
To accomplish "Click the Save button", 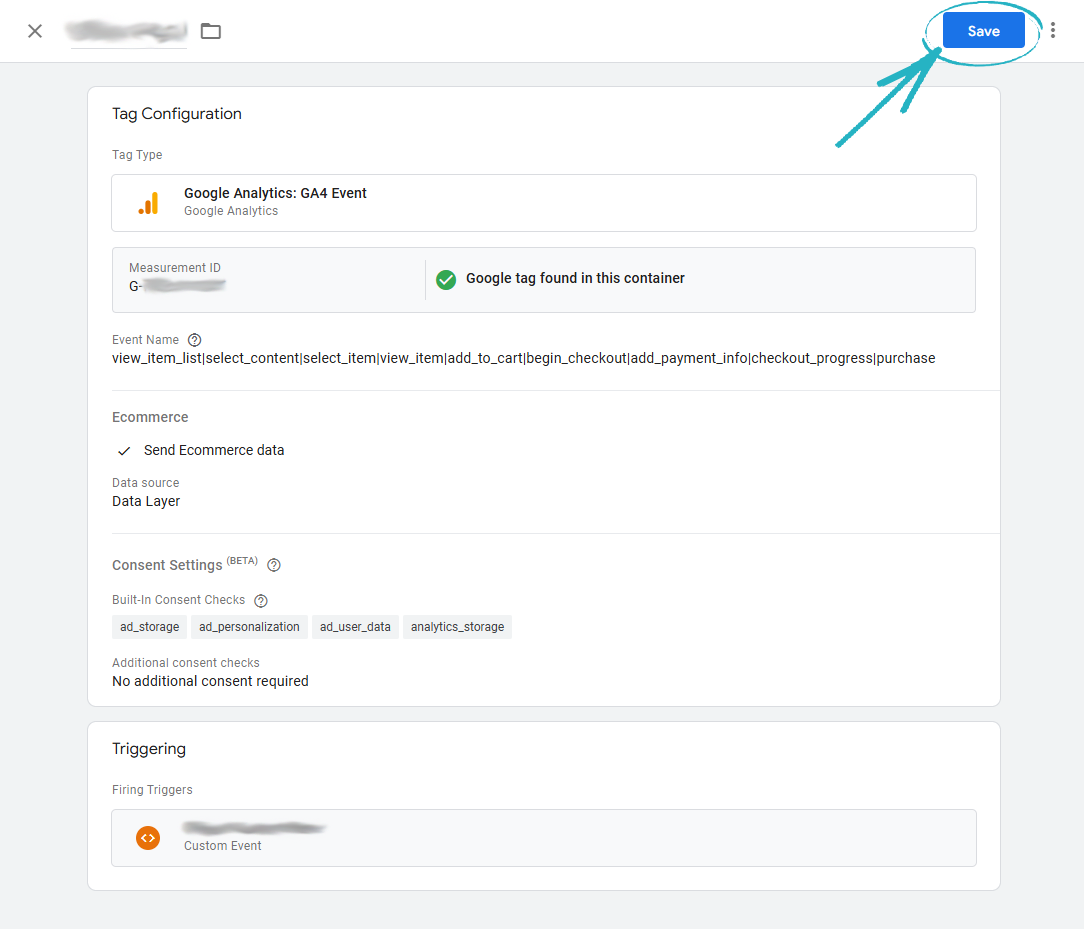I will pos(983,31).
